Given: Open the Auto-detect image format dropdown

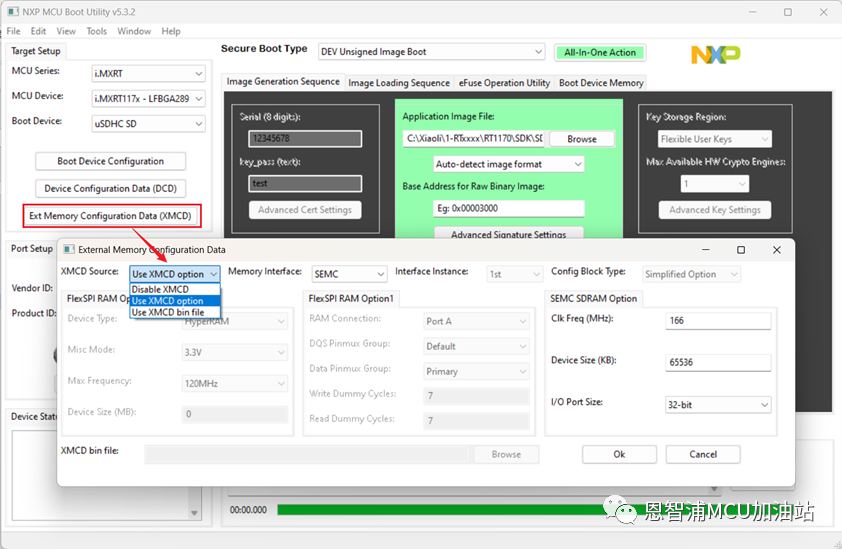Looking at the screenshot, I should [509, 164].
